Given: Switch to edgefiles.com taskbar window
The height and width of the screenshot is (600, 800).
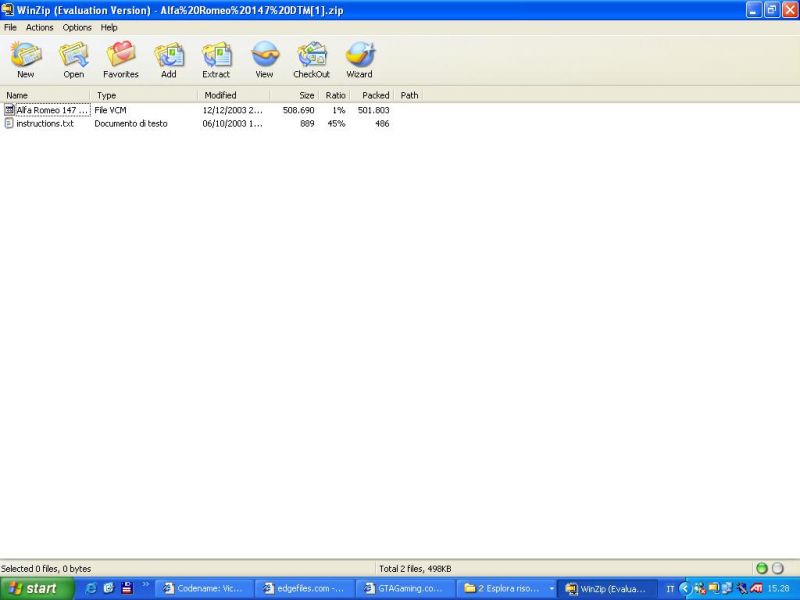Looking at the screenshot, I should pos(304,588).
